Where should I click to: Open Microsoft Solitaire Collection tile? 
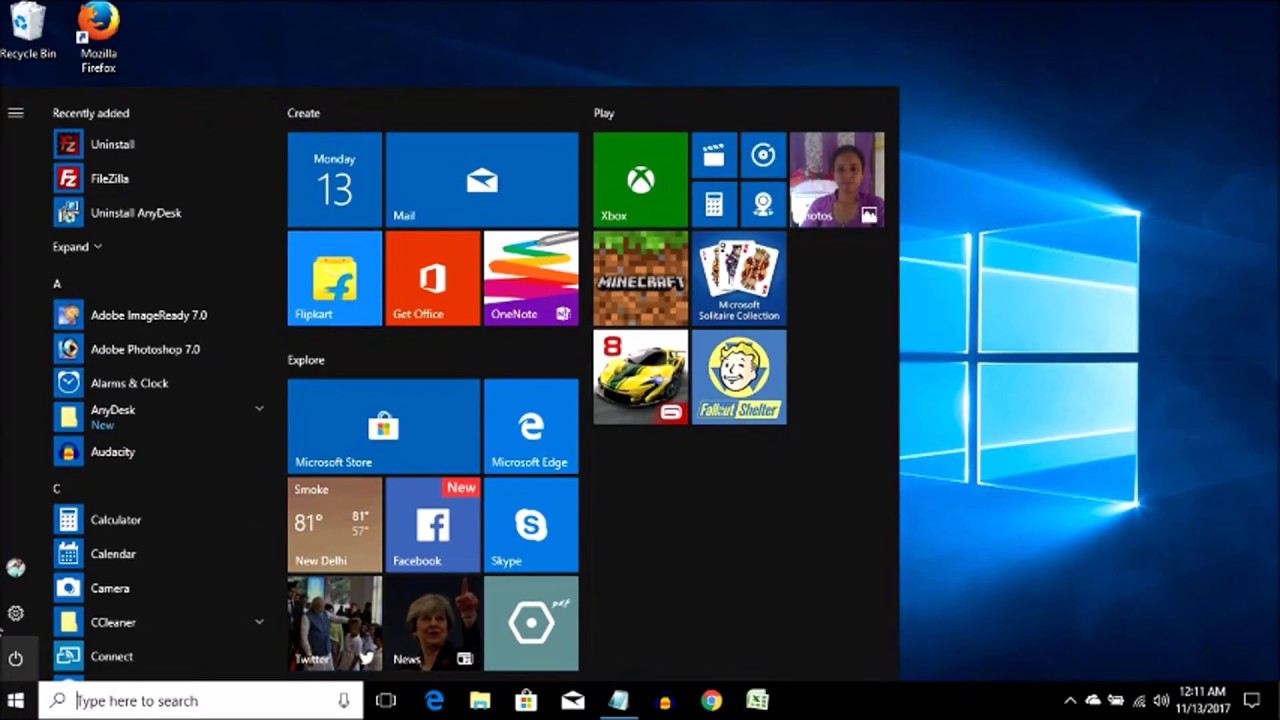tap(739, 279)
